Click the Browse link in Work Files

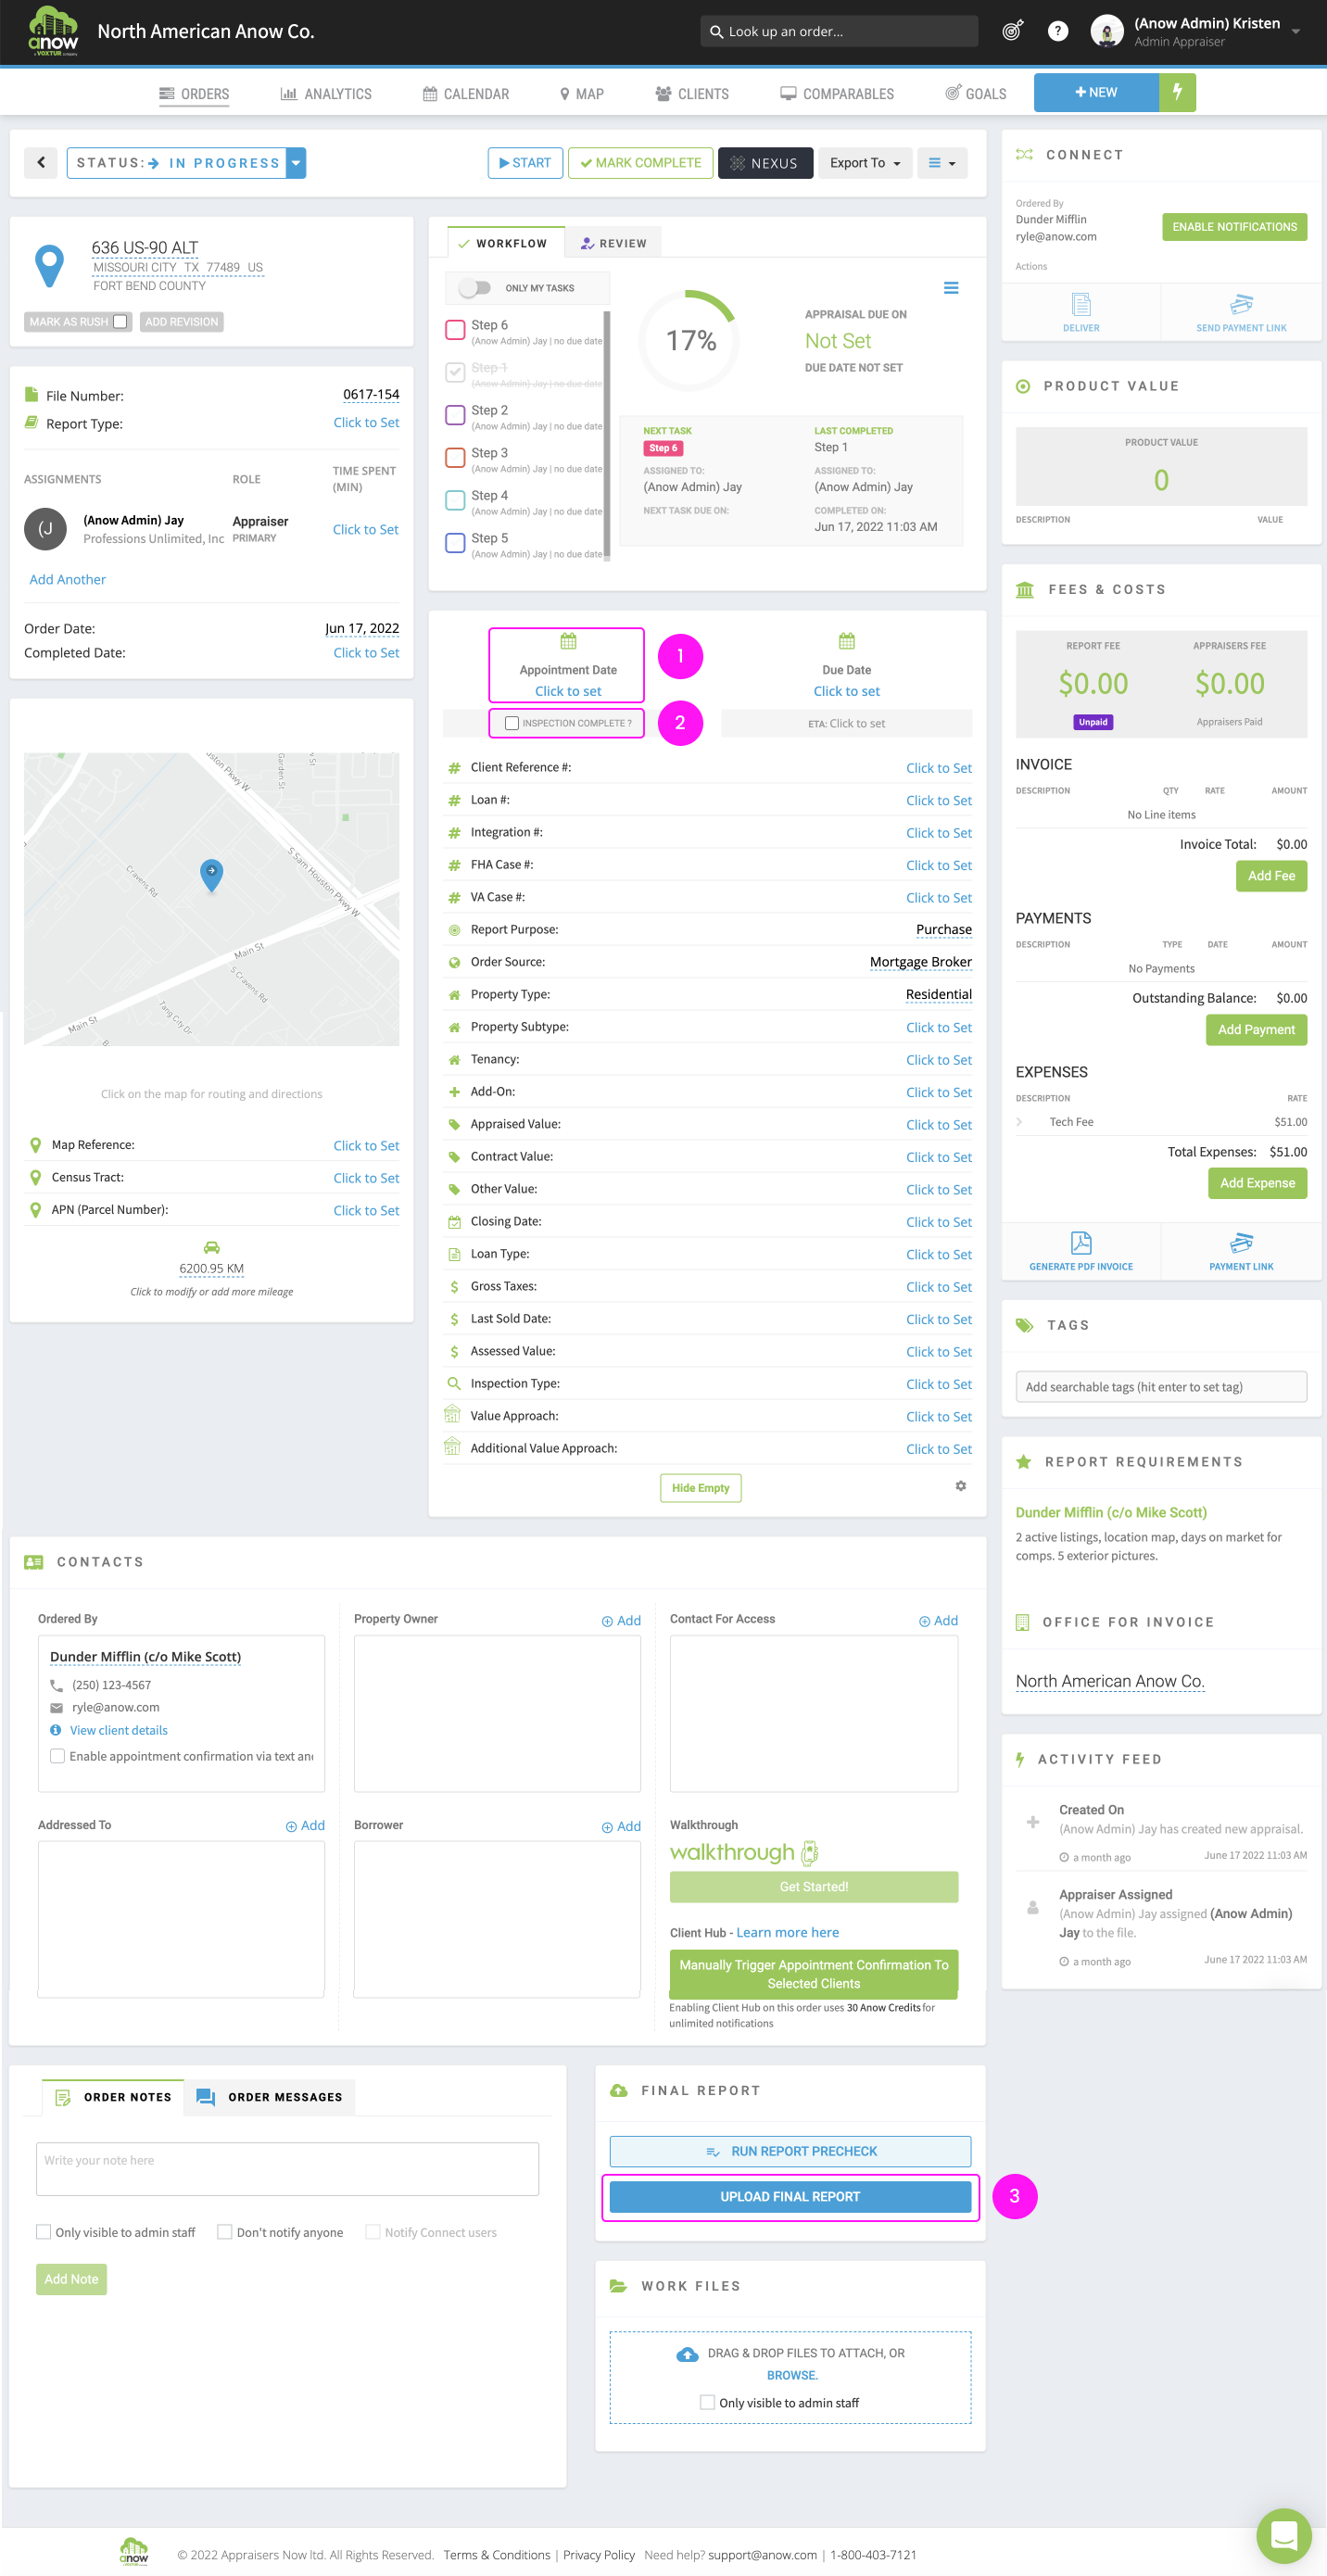pos(791,2375)
